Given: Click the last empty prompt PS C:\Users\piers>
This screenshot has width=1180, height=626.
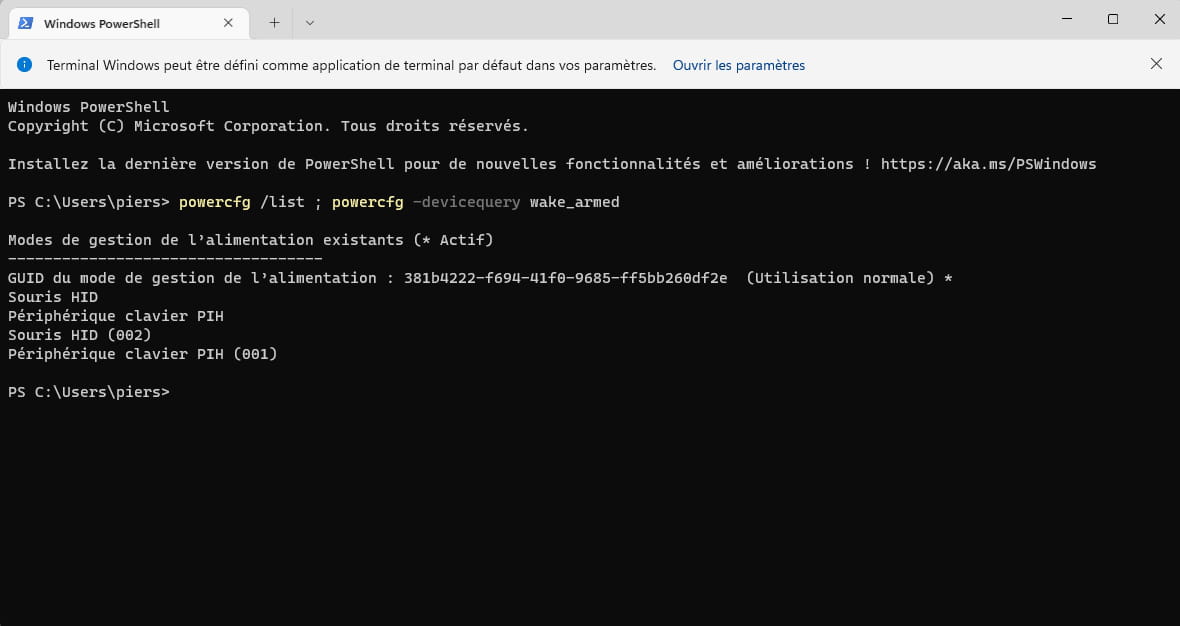Looking at the screenshot, I should [89, 392].
